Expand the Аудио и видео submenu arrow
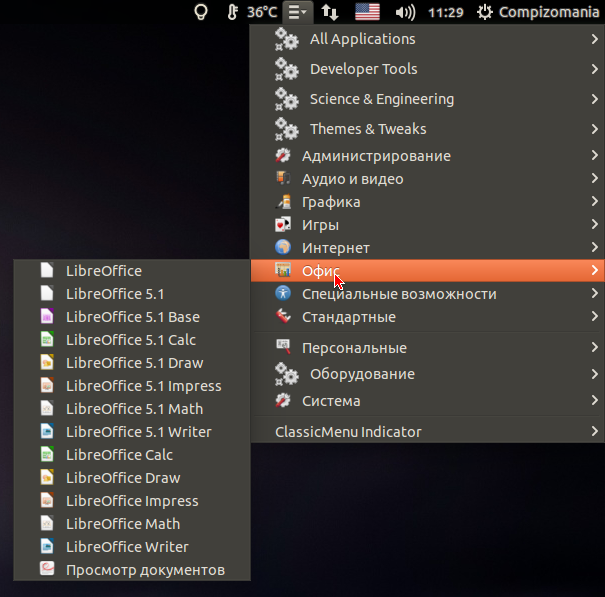This screenshot has height=597, width=605. (595, 178)
